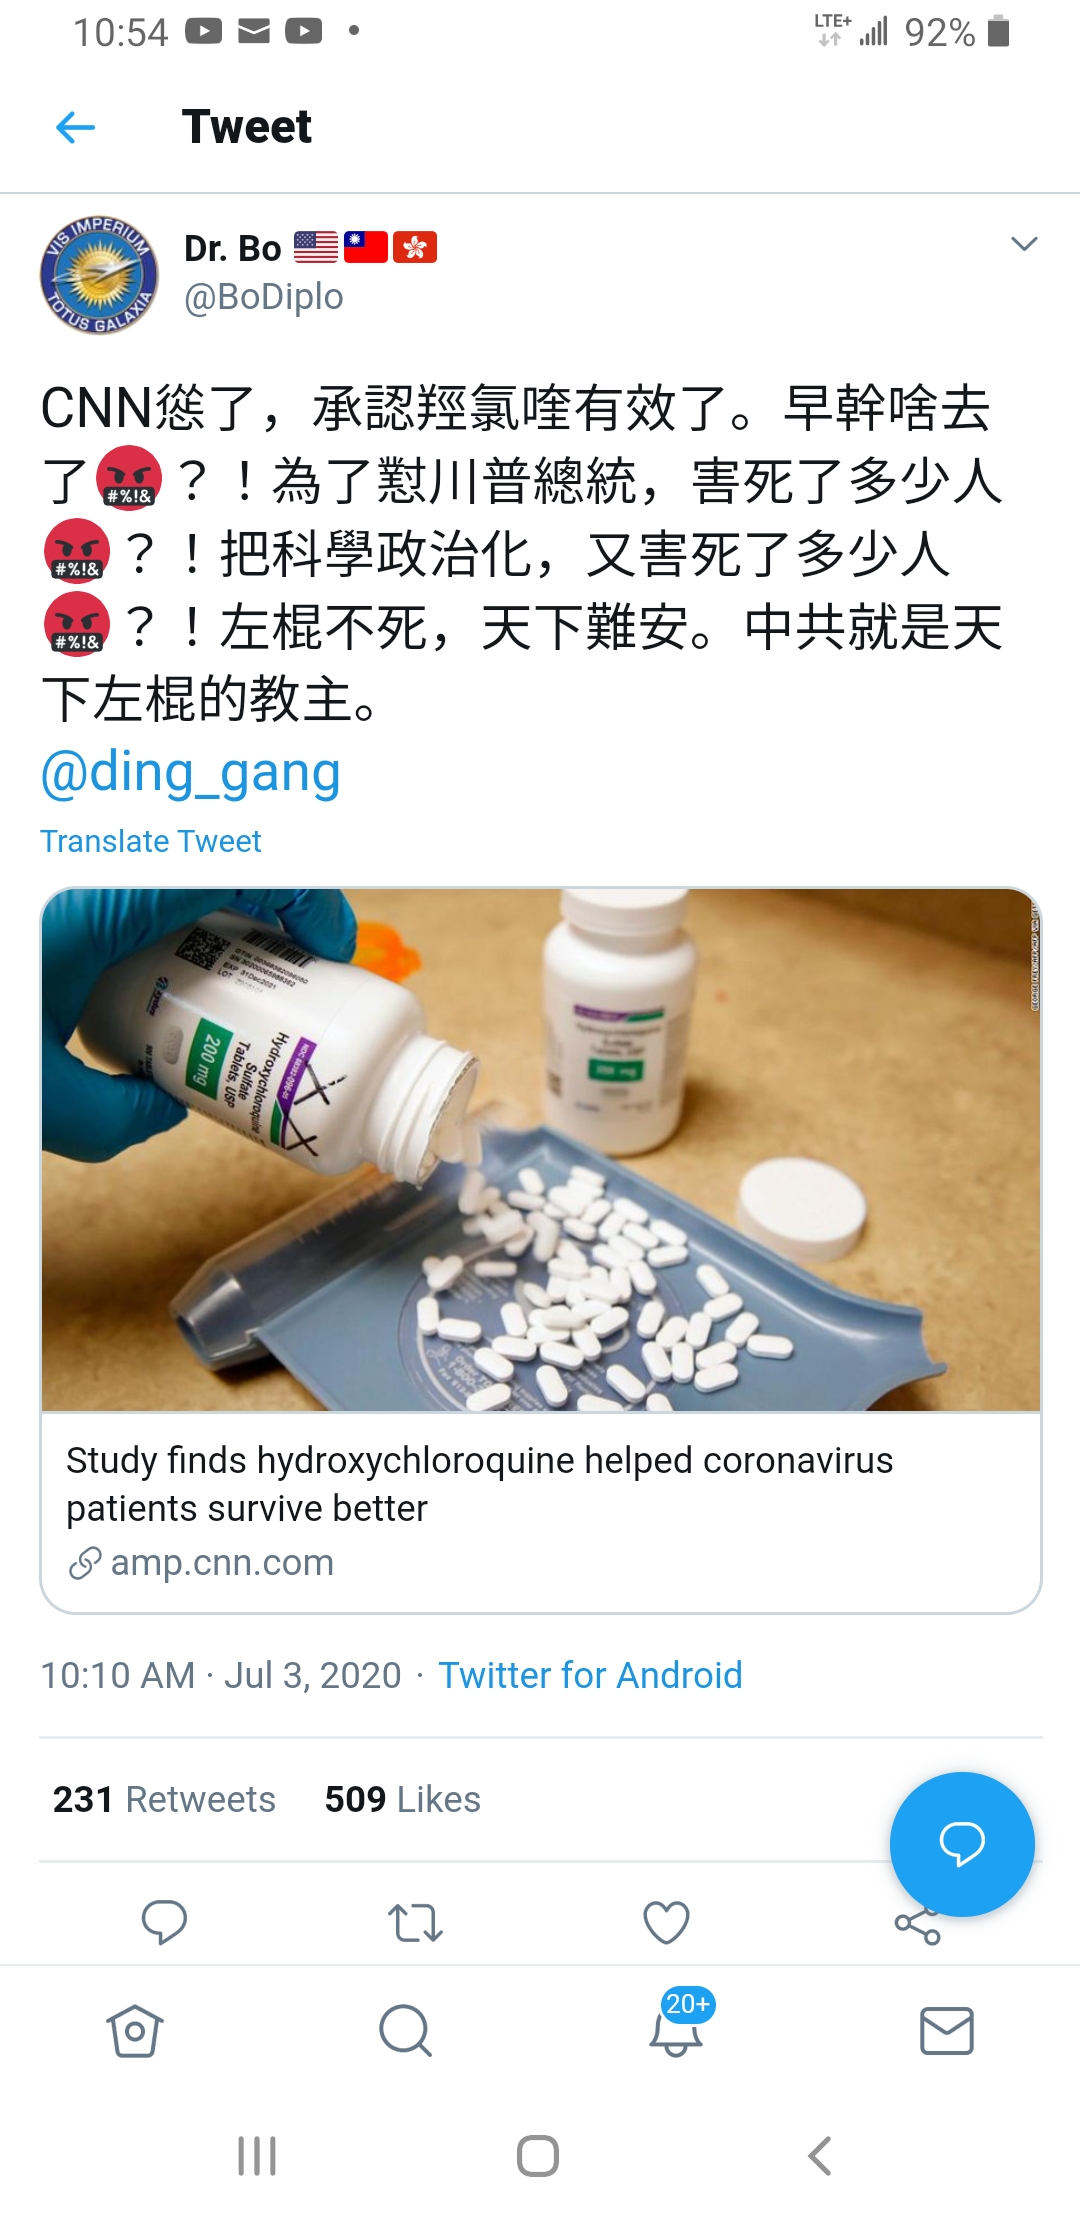1080x2220 pixels.
Task: Expand tweet options chevron menu
Action: 1024,244
